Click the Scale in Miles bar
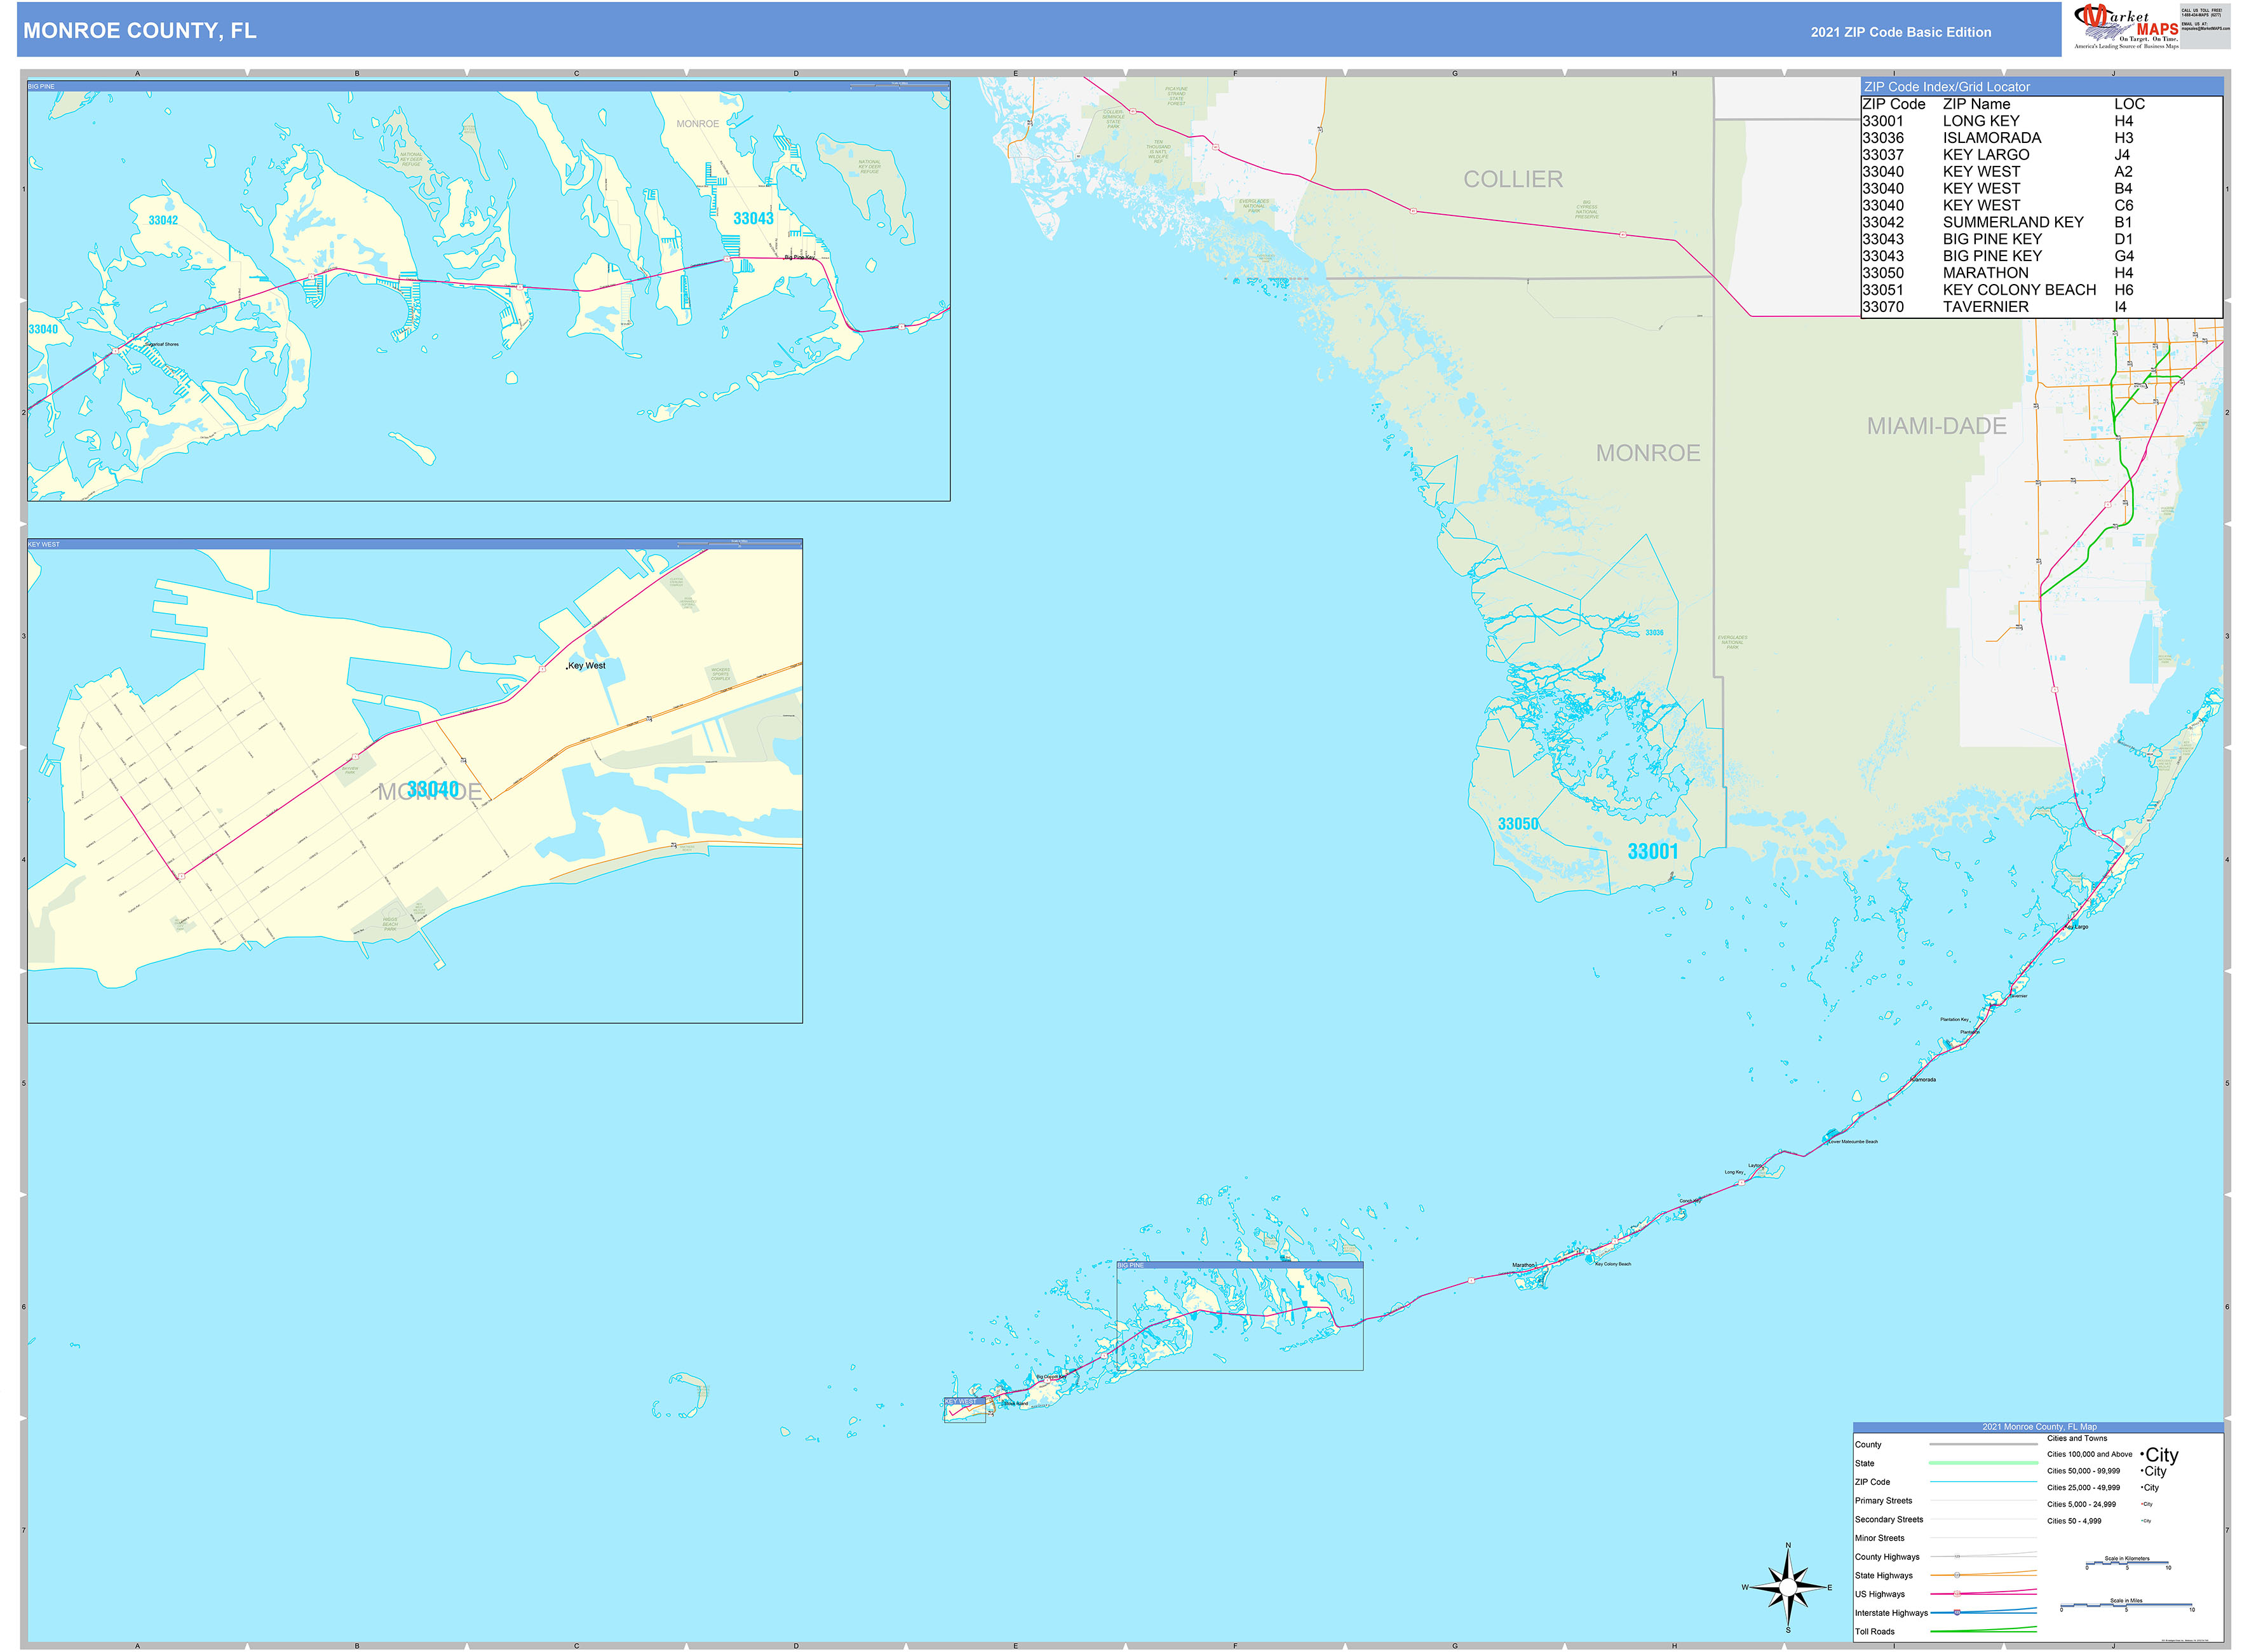2242x1652 pixels. pos(2127,1607)
